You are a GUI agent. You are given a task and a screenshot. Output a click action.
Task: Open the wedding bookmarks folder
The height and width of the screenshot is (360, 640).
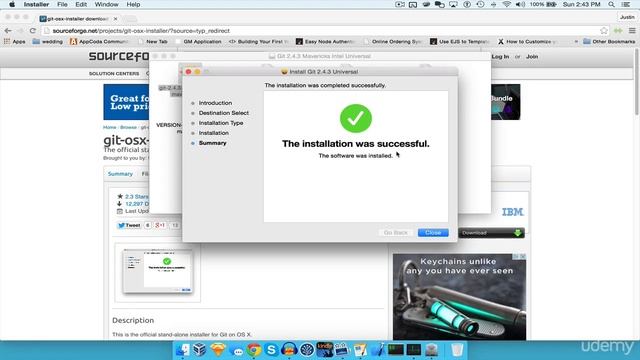[47, 42]
